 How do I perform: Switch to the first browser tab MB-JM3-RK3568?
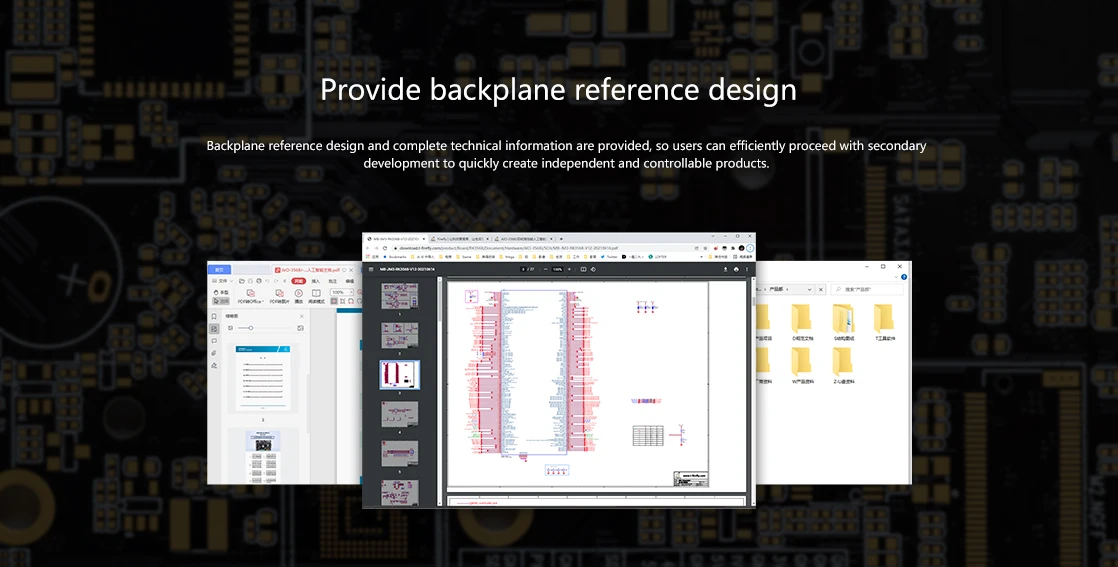click(395, 239)
